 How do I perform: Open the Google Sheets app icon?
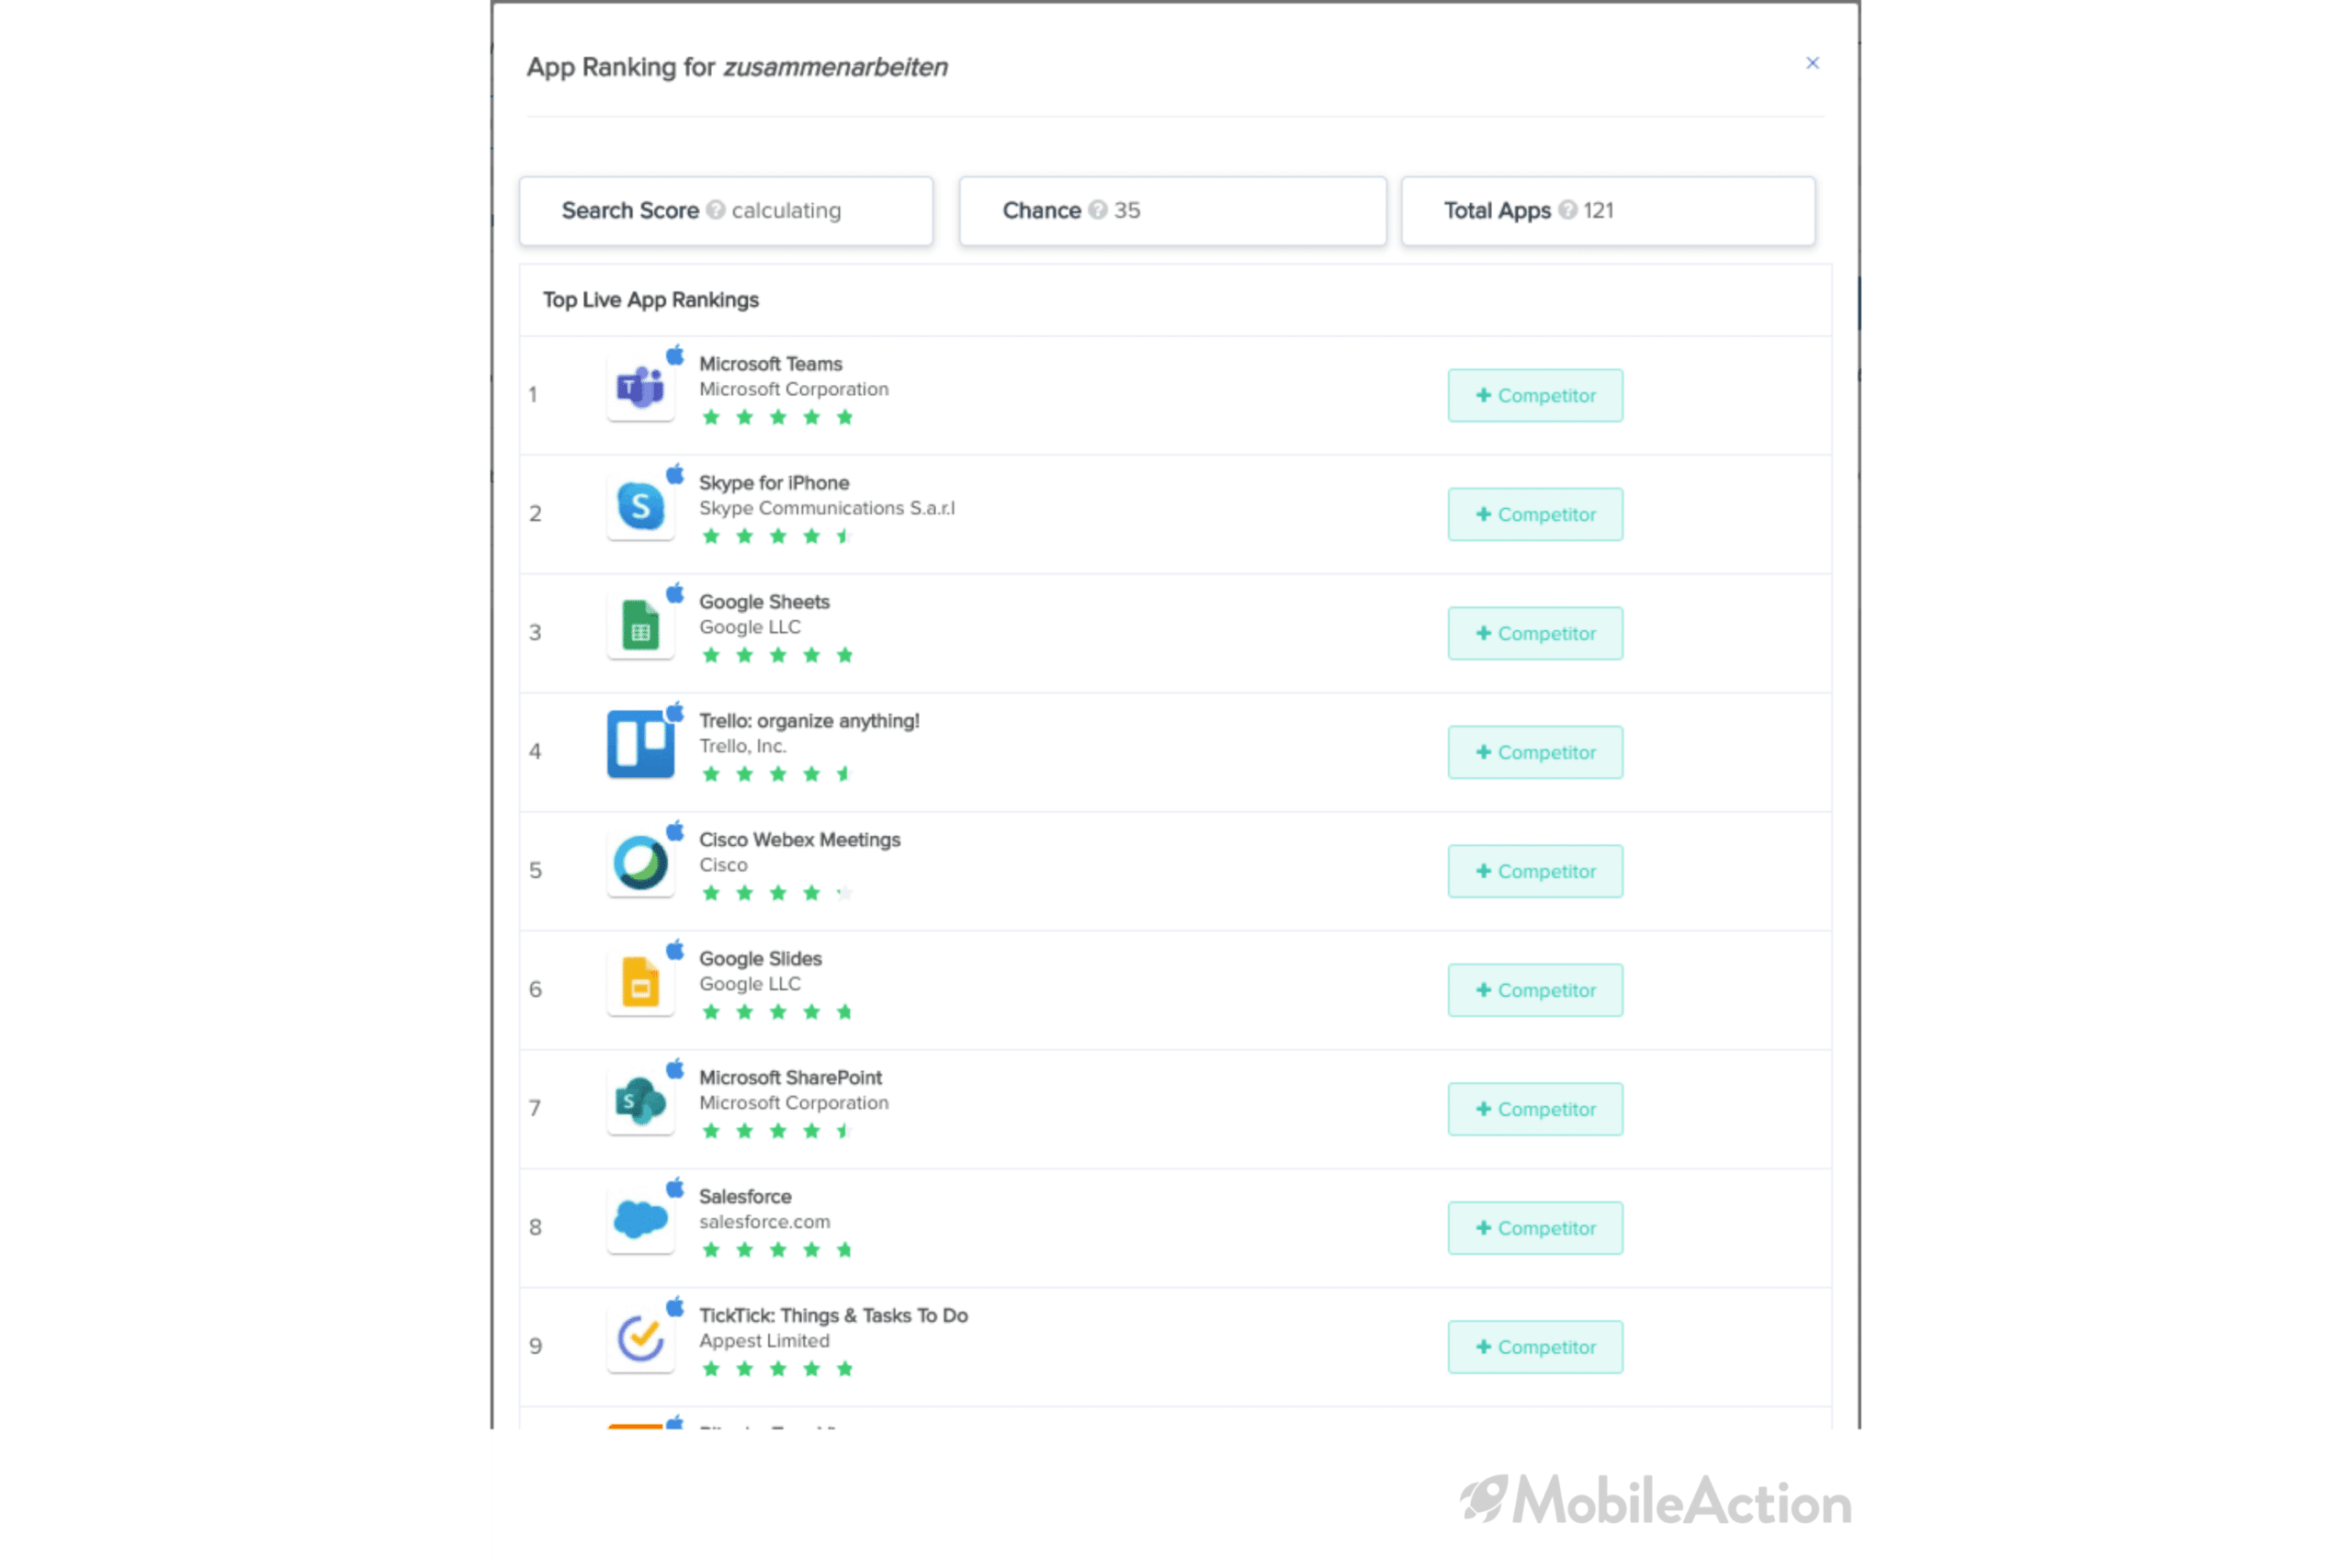coord(641,625)
